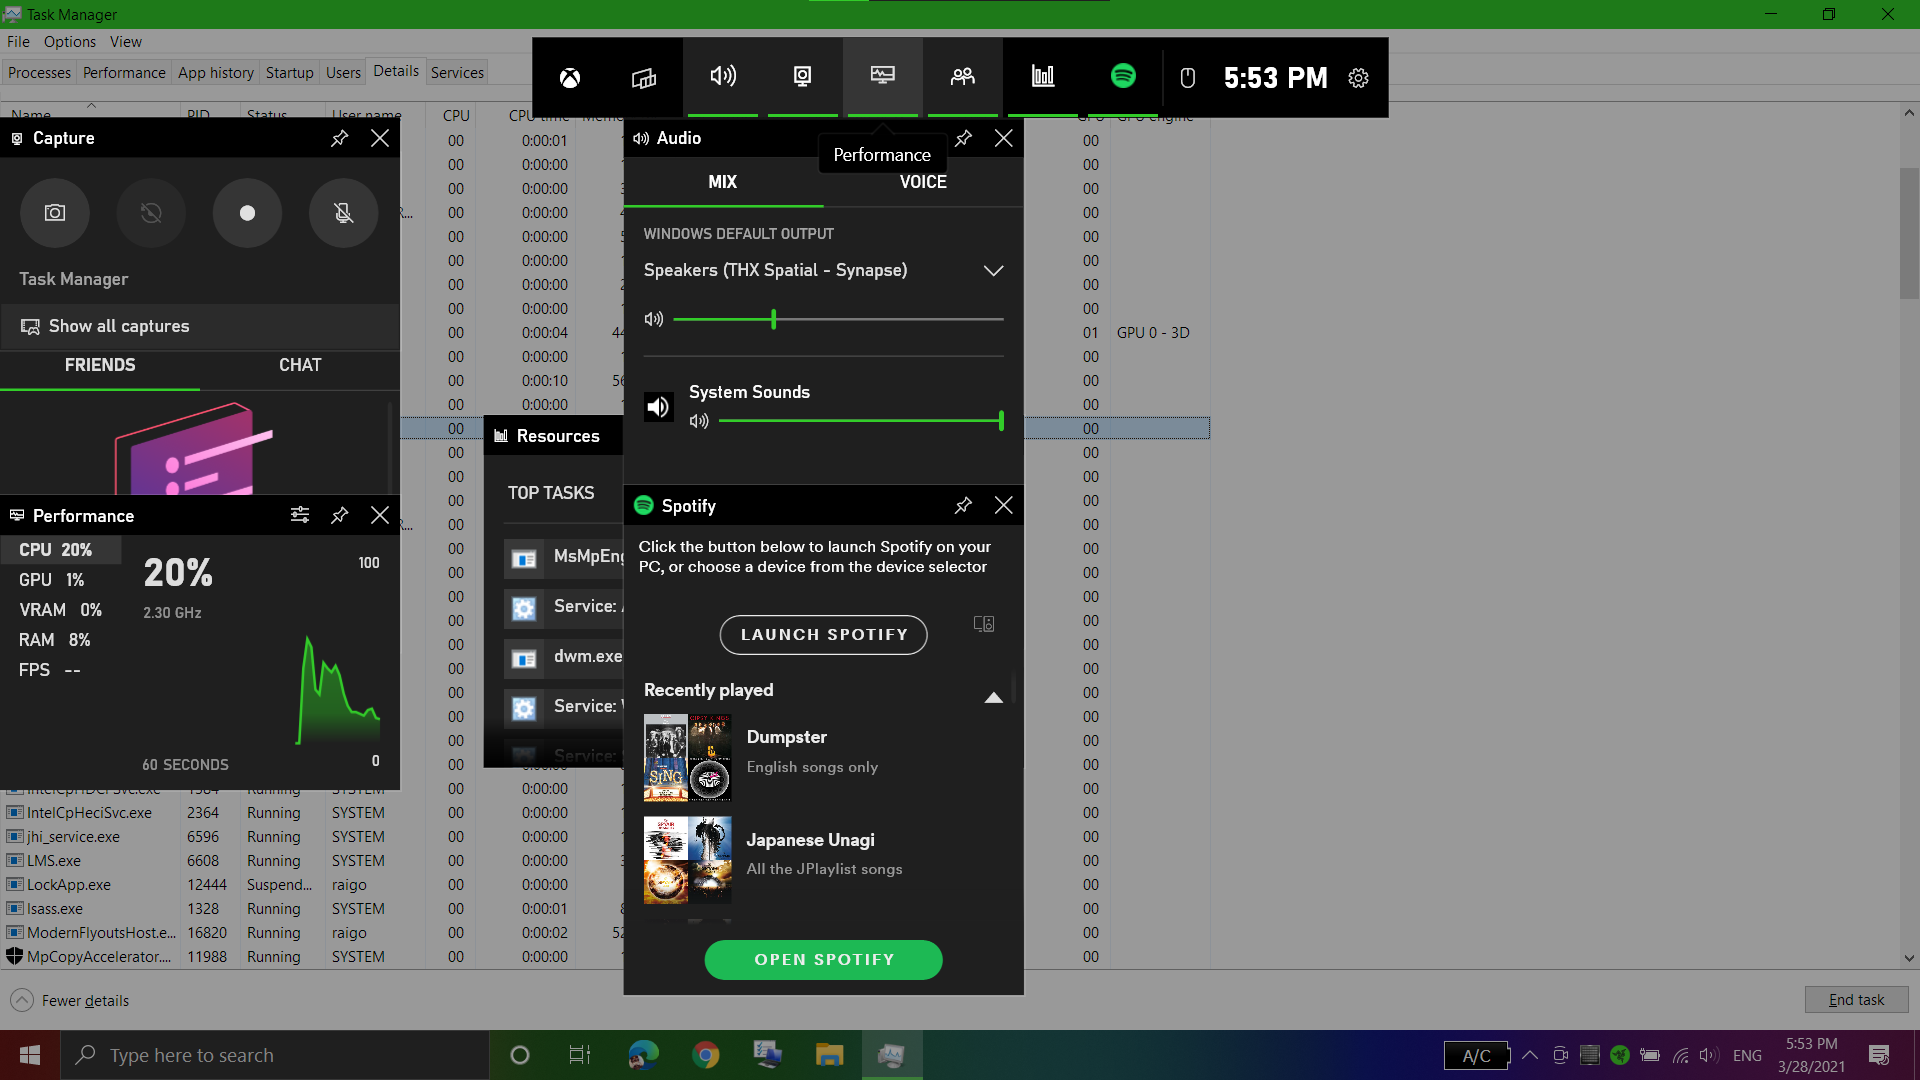1920x1080 pixels.
Task: Open File Explorer from the taskbar
Action: pyautogui.click(x=829, y=1055)
